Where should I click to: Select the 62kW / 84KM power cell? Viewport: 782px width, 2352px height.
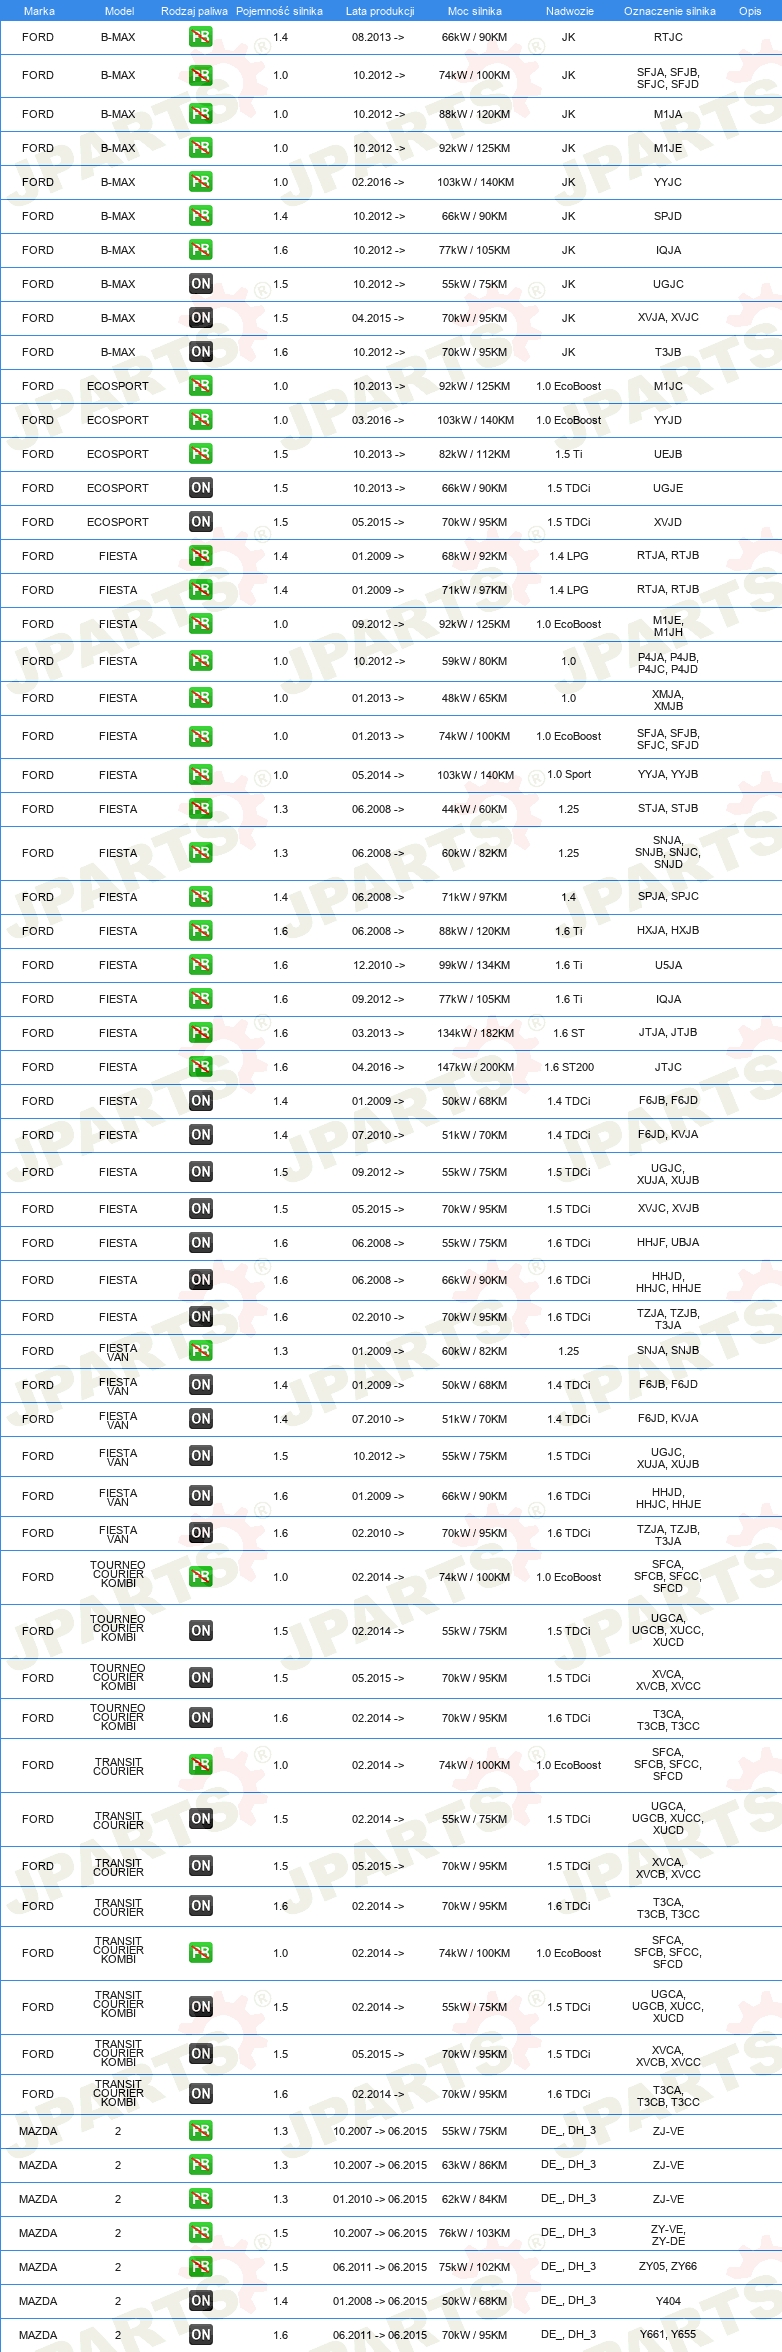[x=475, y=2199]
